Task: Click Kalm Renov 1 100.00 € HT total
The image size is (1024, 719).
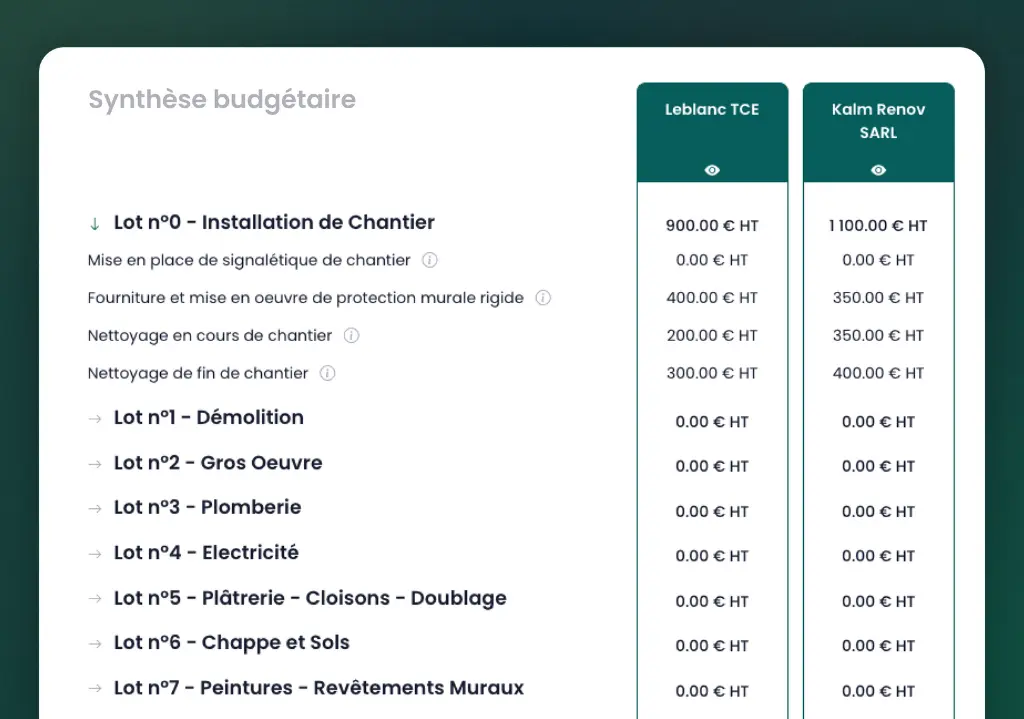Action: point(878,226)
